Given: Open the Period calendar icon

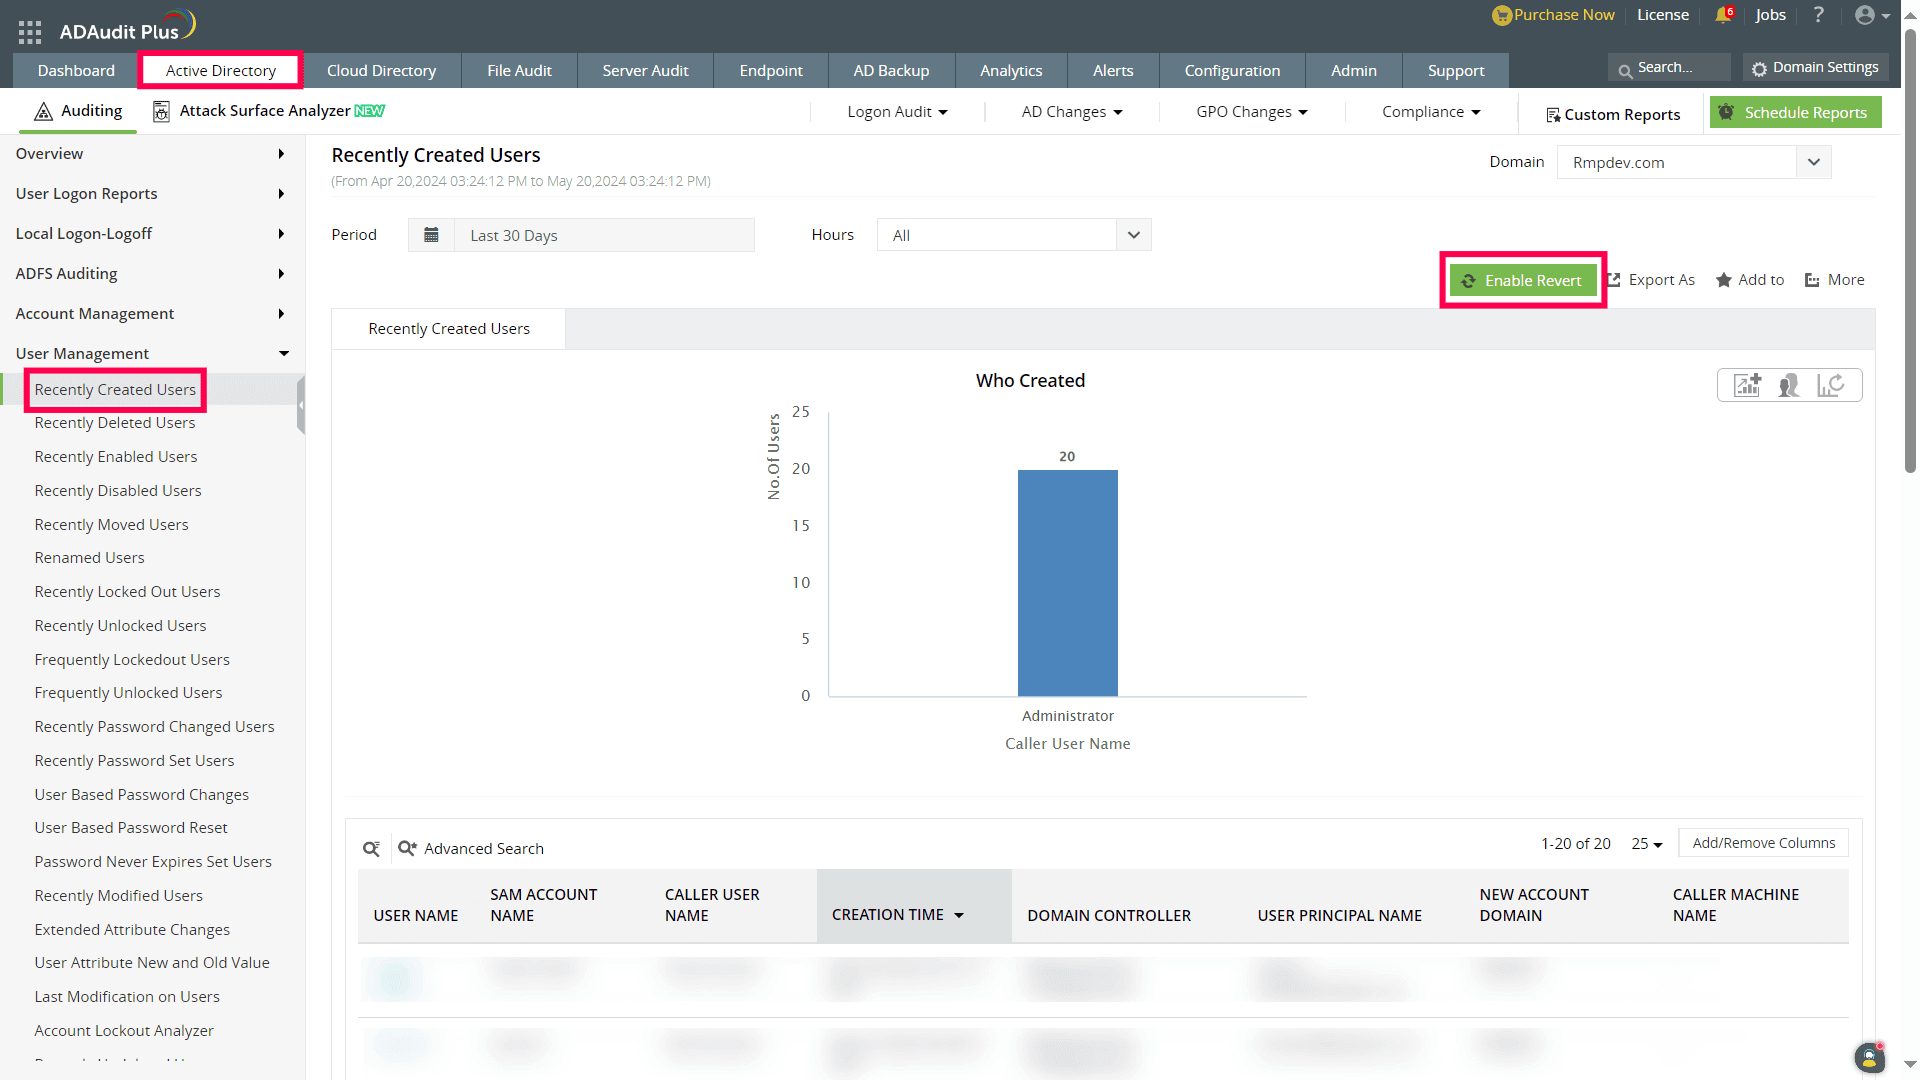Looking at the screenshot, I should click(x=431, y=235).
